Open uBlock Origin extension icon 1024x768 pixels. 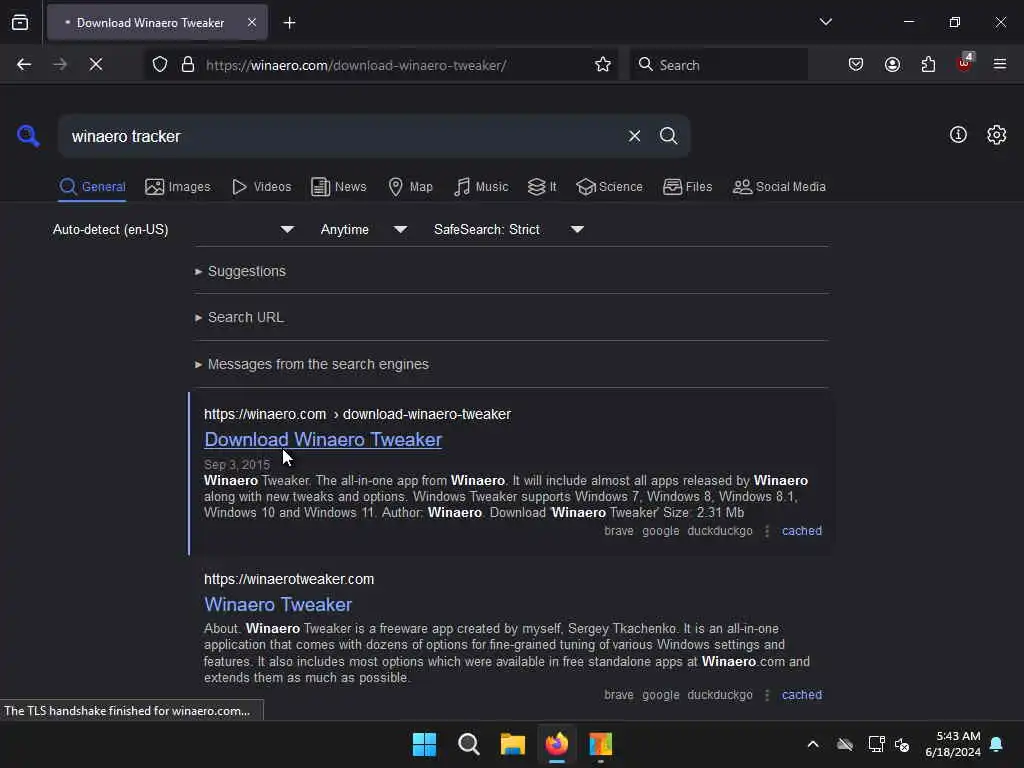965,63
